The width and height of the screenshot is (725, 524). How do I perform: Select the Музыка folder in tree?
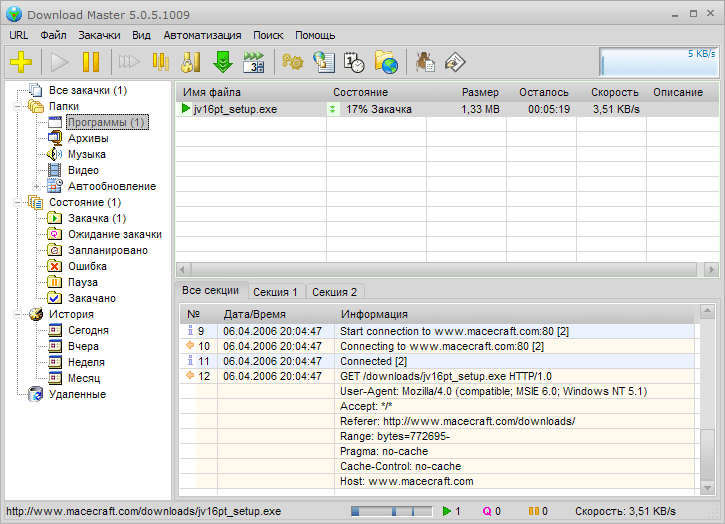coord(87,154)
